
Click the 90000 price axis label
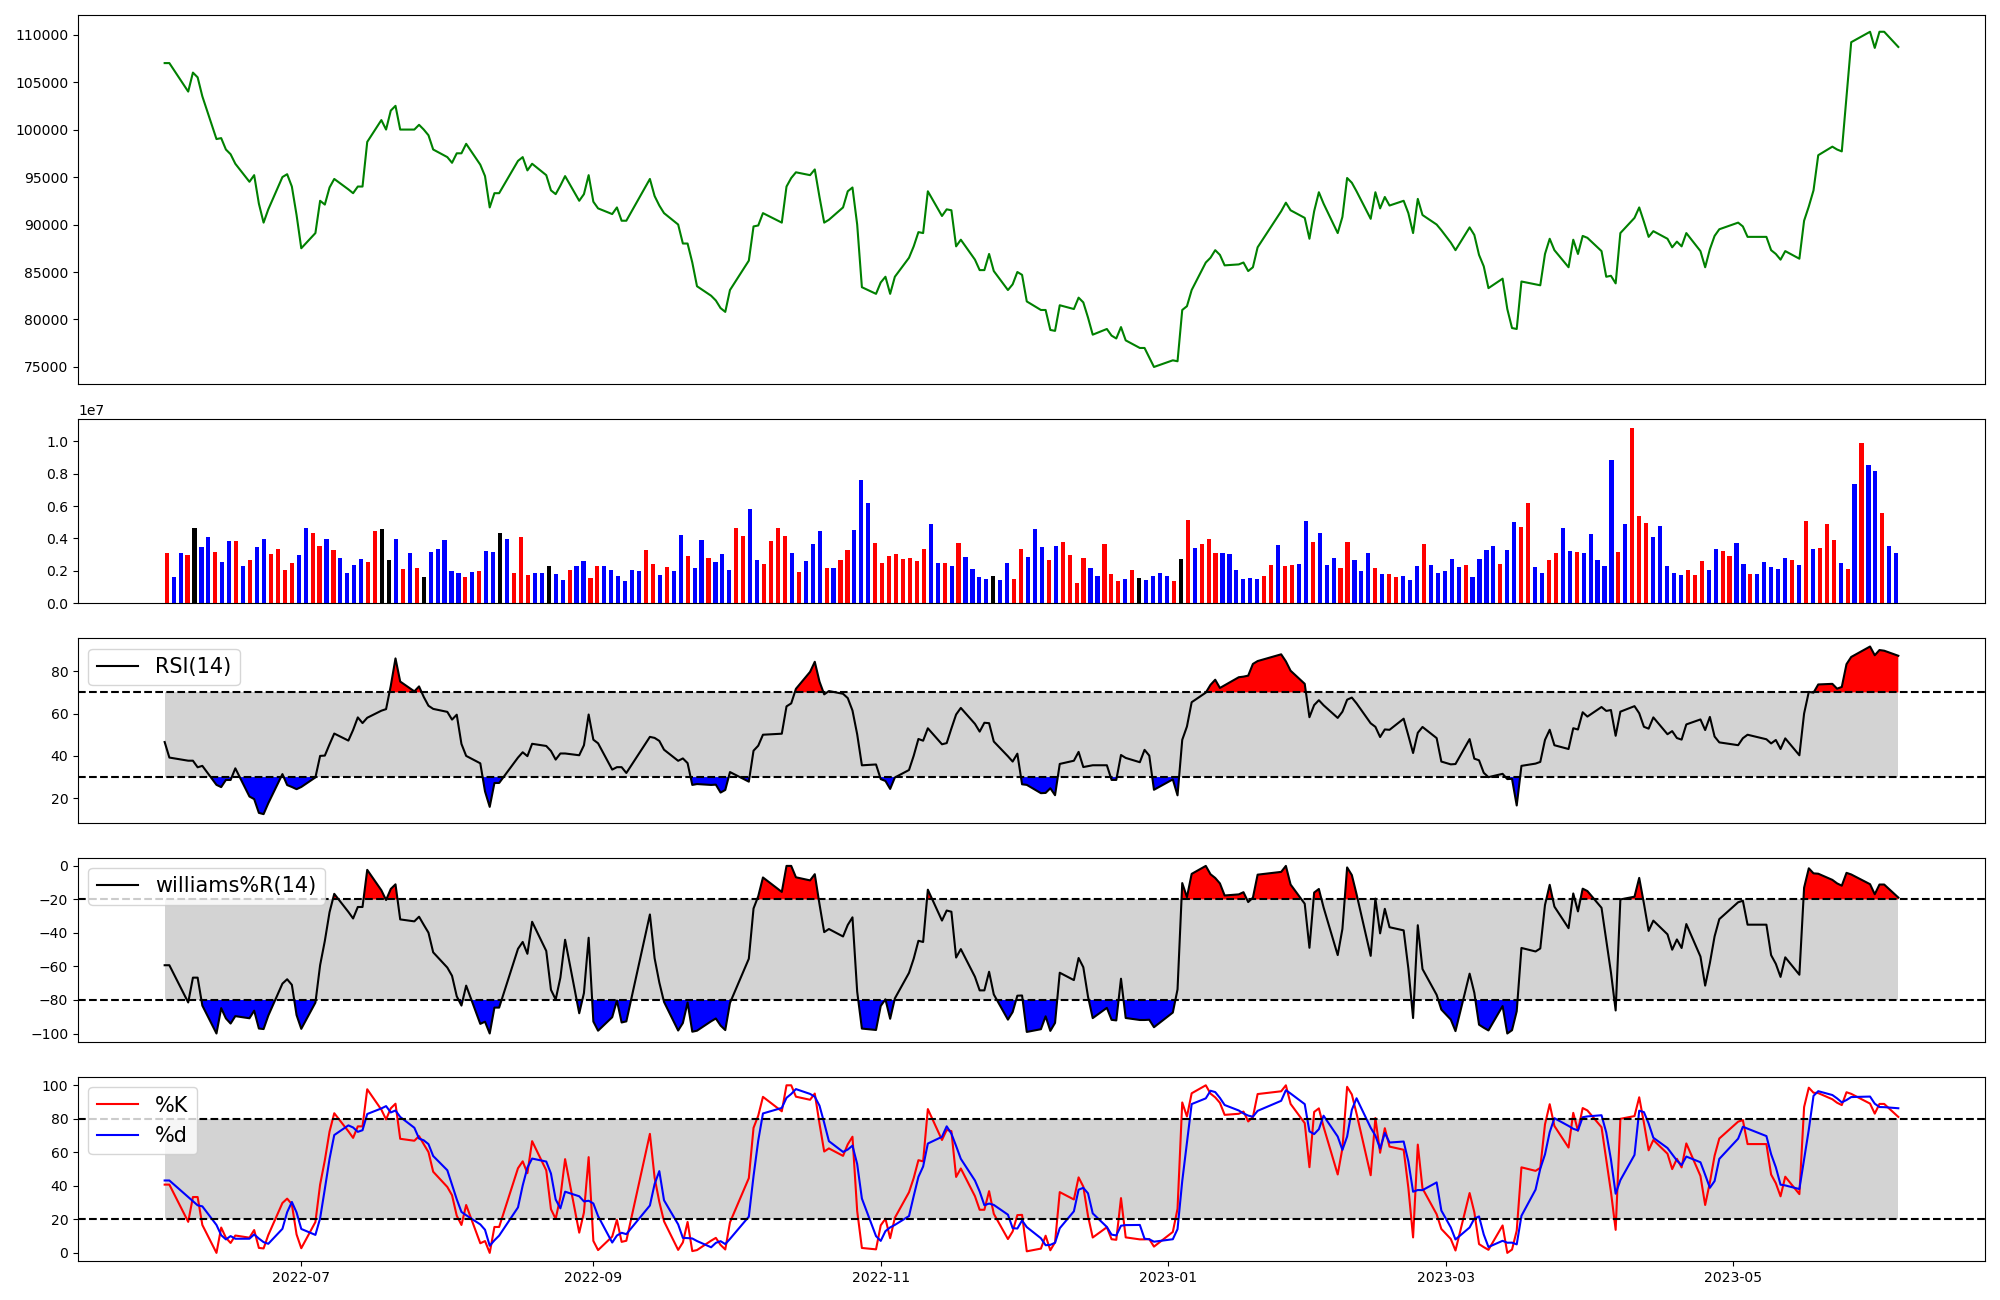point(46,225)
